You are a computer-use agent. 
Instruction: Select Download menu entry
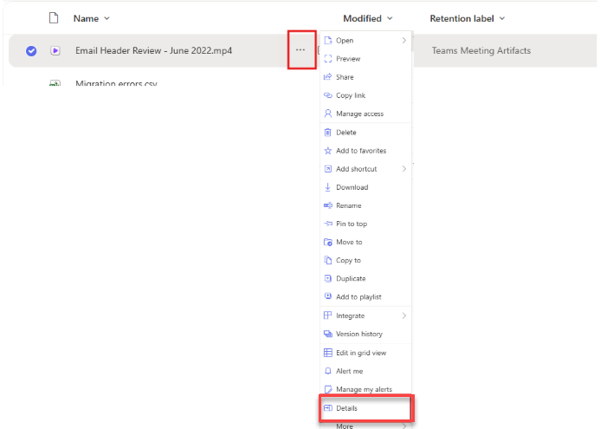[x=365, y=187]
